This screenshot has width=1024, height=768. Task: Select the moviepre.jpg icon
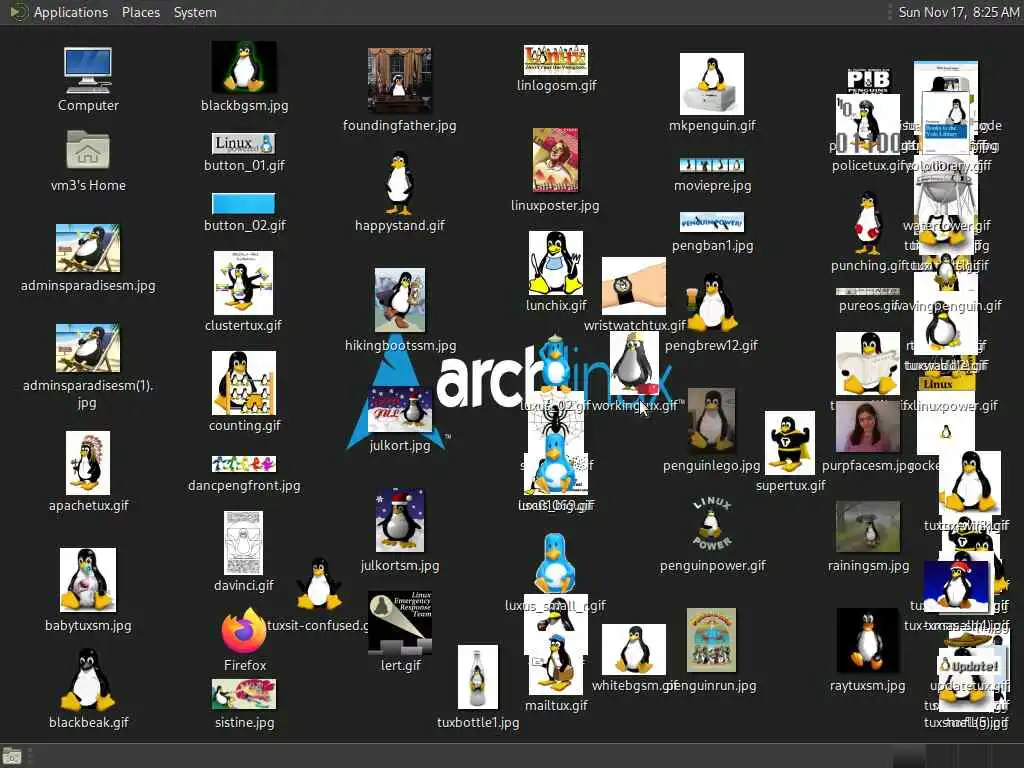pos(712,165)
